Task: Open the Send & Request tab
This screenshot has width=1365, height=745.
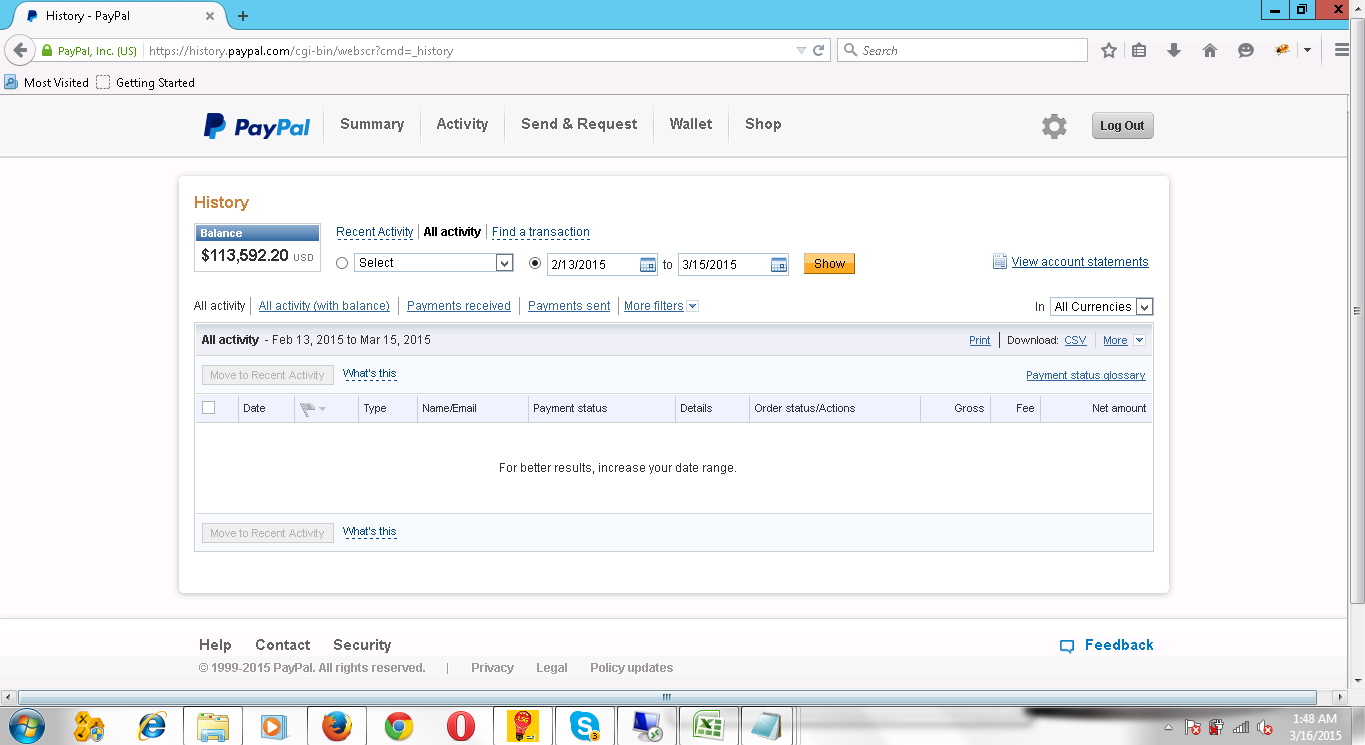Action: pyautogui.click(x=579, y=124)
